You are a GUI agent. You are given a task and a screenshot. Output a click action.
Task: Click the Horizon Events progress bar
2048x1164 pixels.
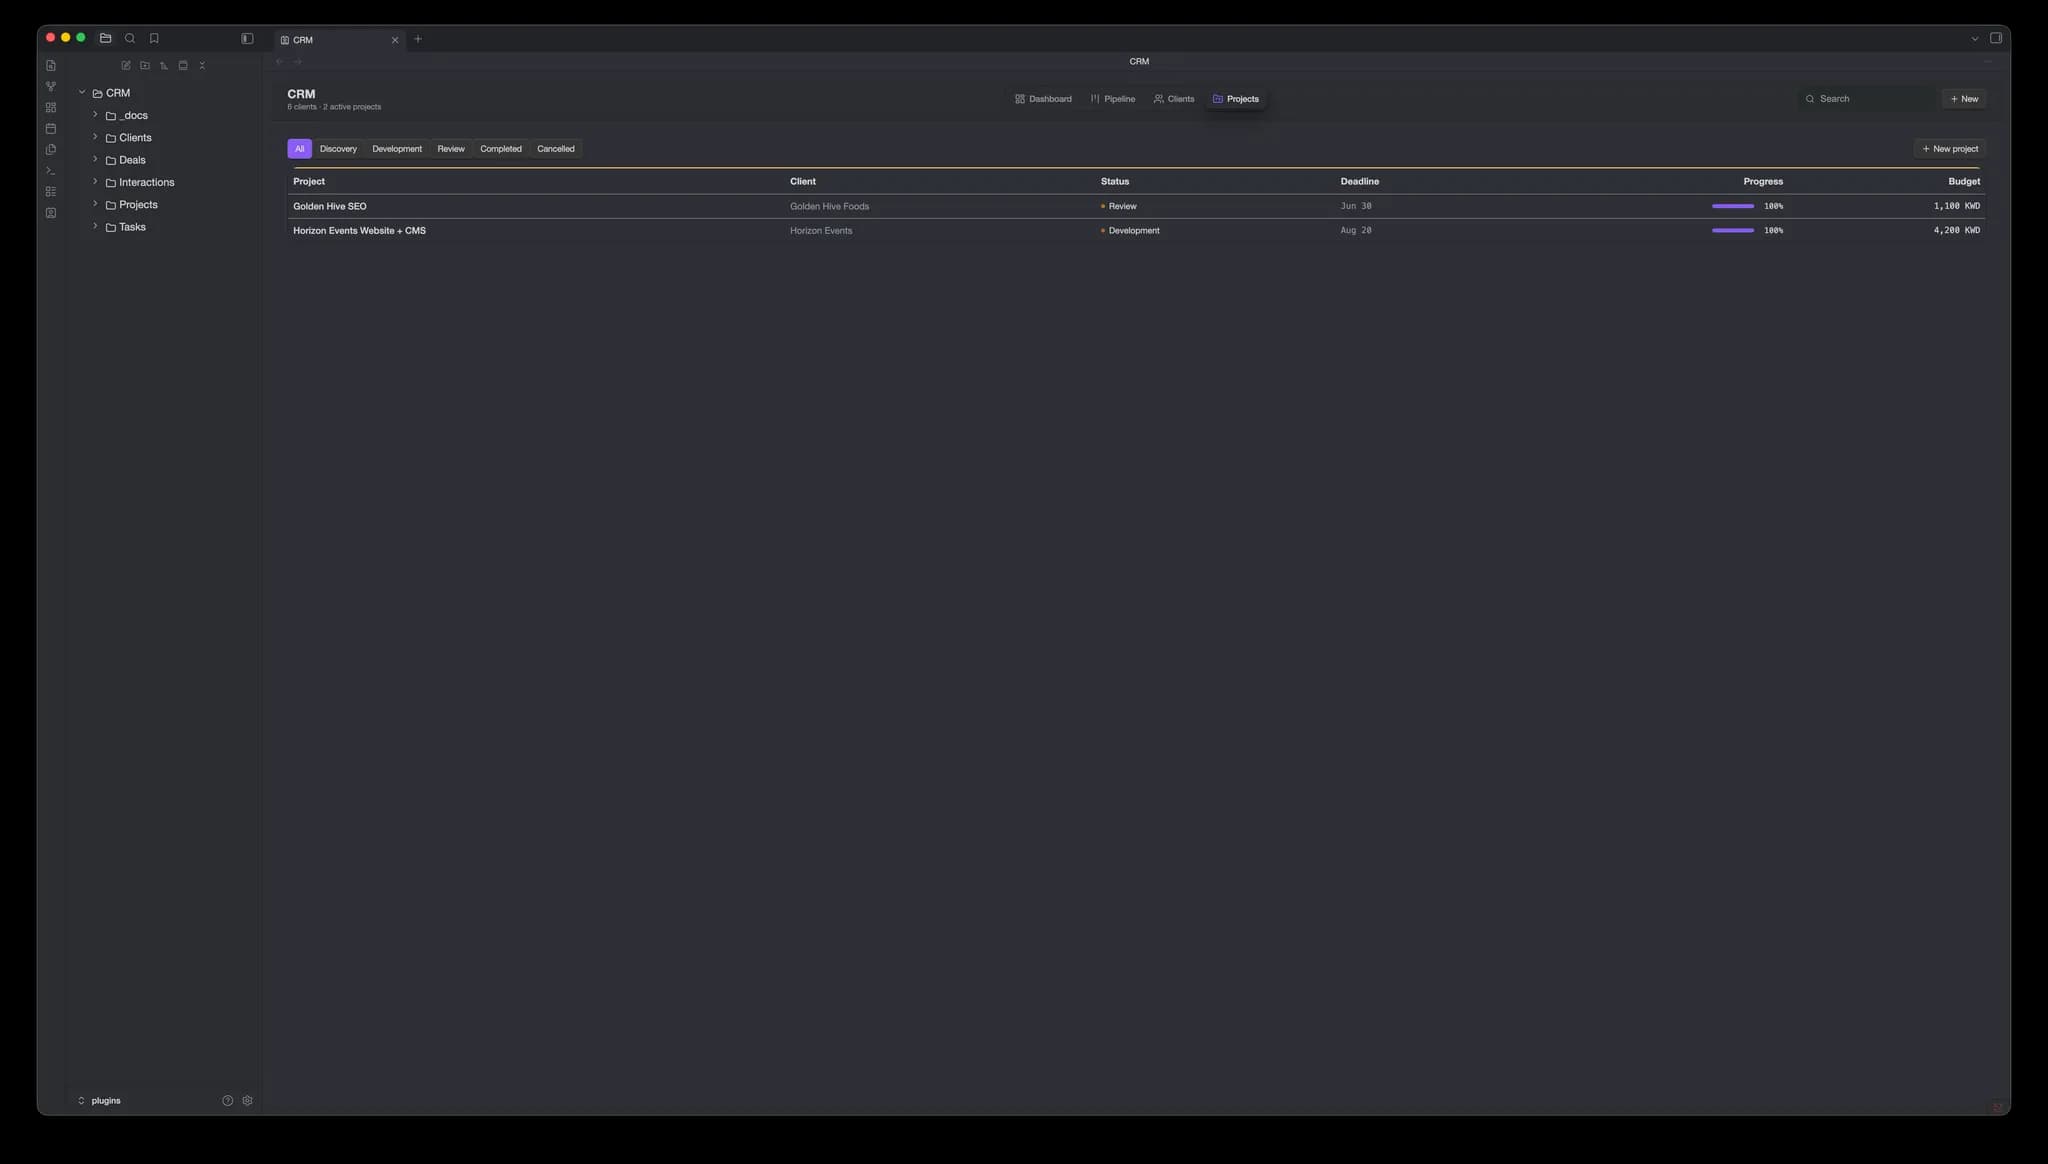(1733, 231)
